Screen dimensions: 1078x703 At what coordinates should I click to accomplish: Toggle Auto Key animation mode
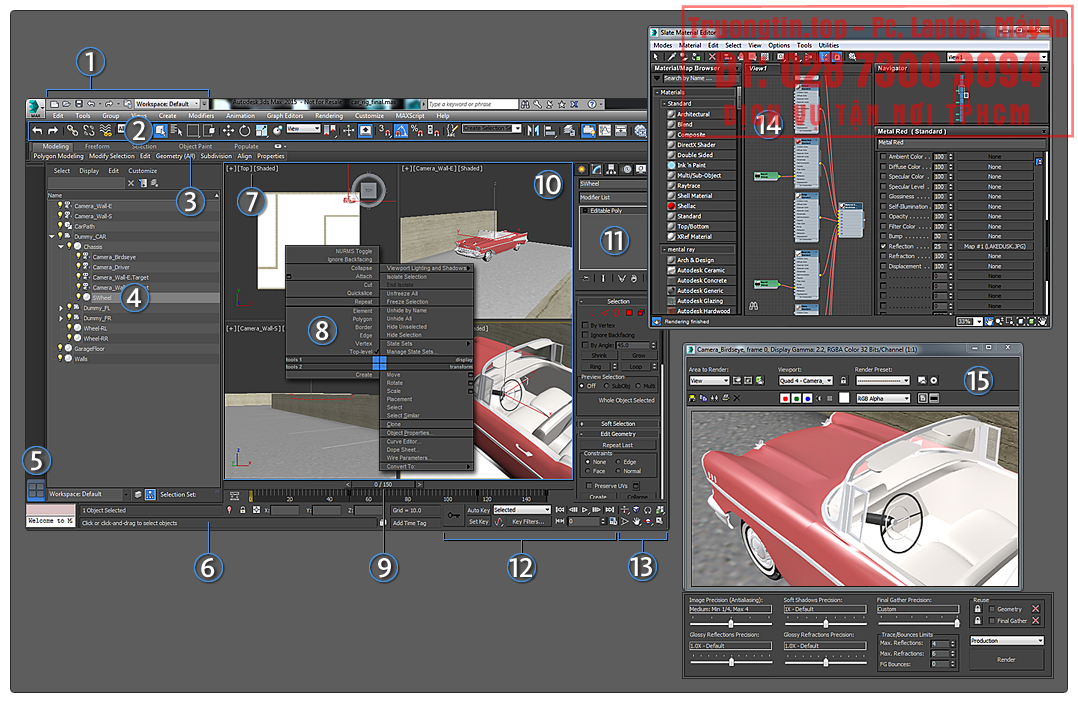click(479, 509)
